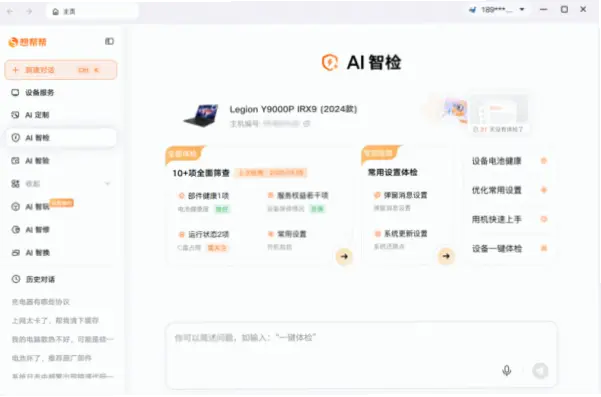This screenshot has width=601, height=397.
Task: Click the 优化常用设置 shortcut
Action: (510, 190)
